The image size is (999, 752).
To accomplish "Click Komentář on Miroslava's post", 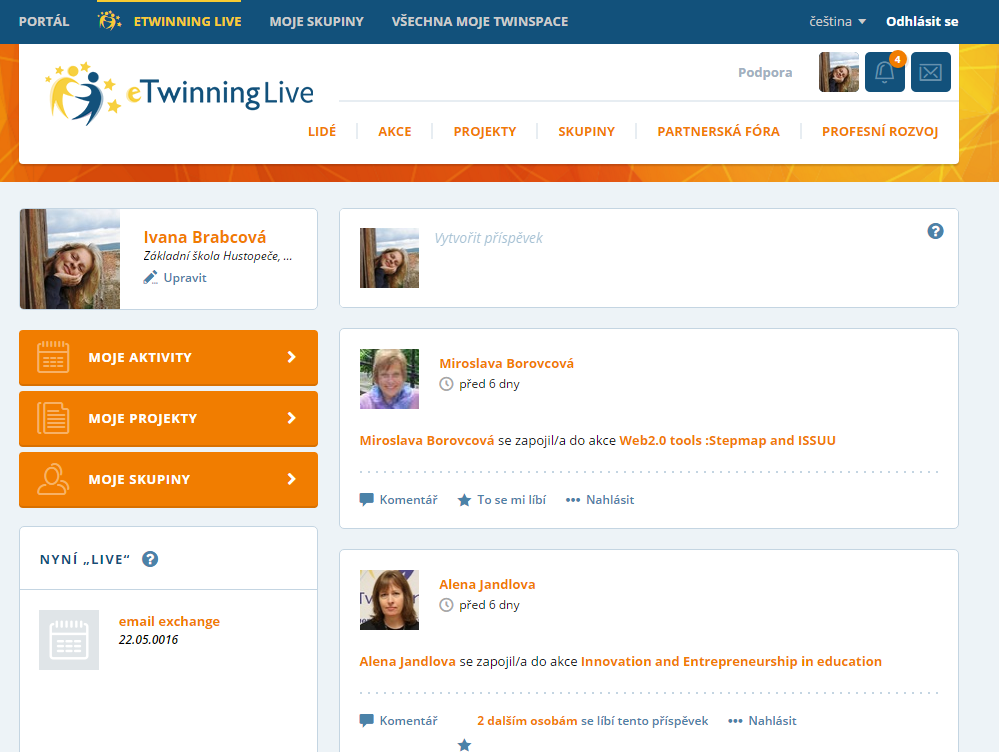I will point(408,500).
